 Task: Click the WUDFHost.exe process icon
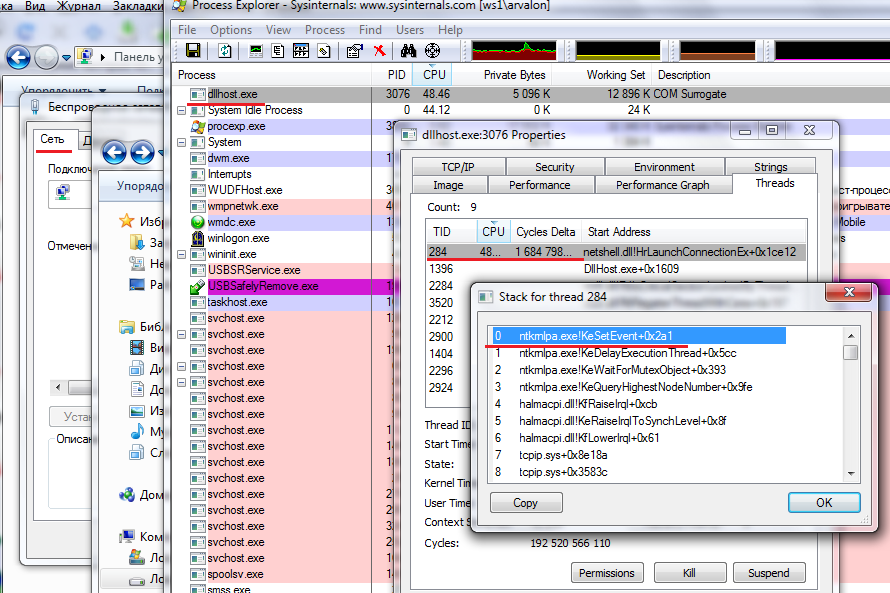(198, 190)
